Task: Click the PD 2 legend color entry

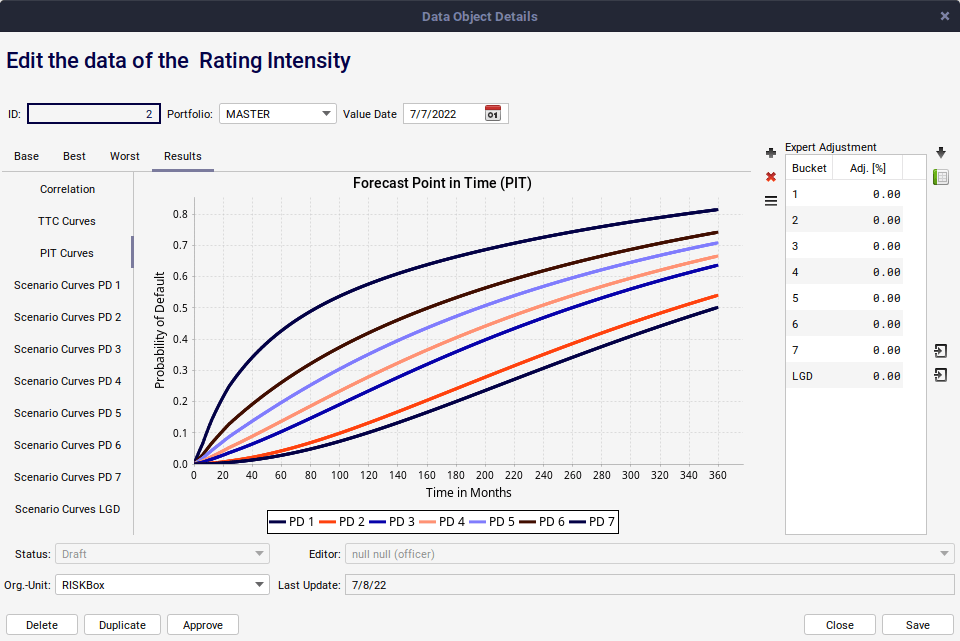Action: tap(342, 522)
